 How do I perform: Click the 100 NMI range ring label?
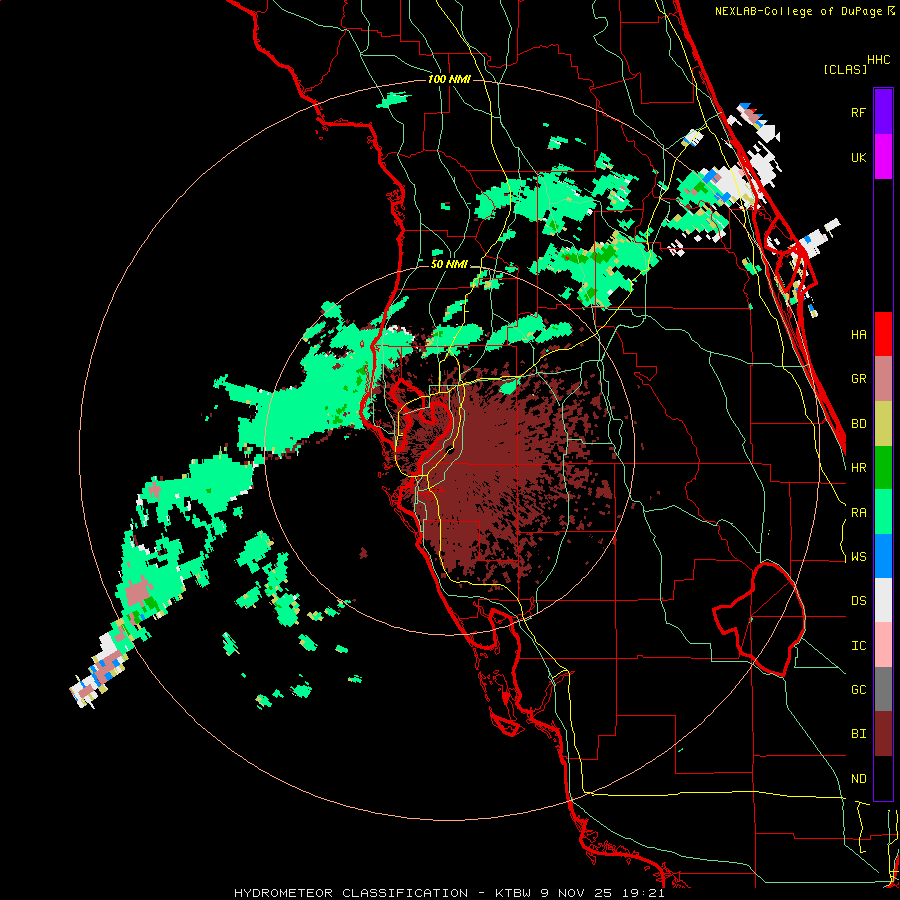tap(449, 79)
